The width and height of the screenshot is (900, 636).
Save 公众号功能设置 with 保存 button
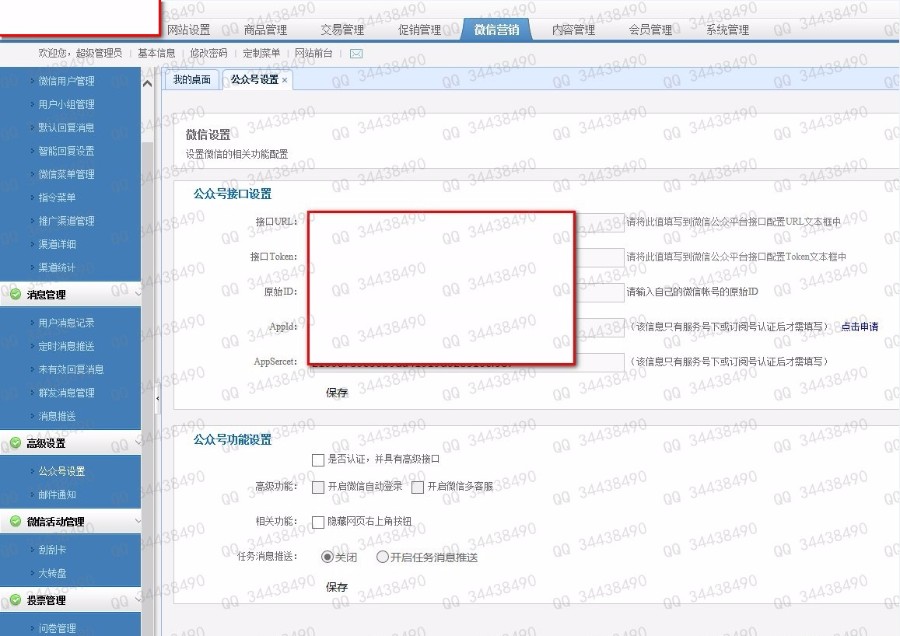tap(337, 587)
